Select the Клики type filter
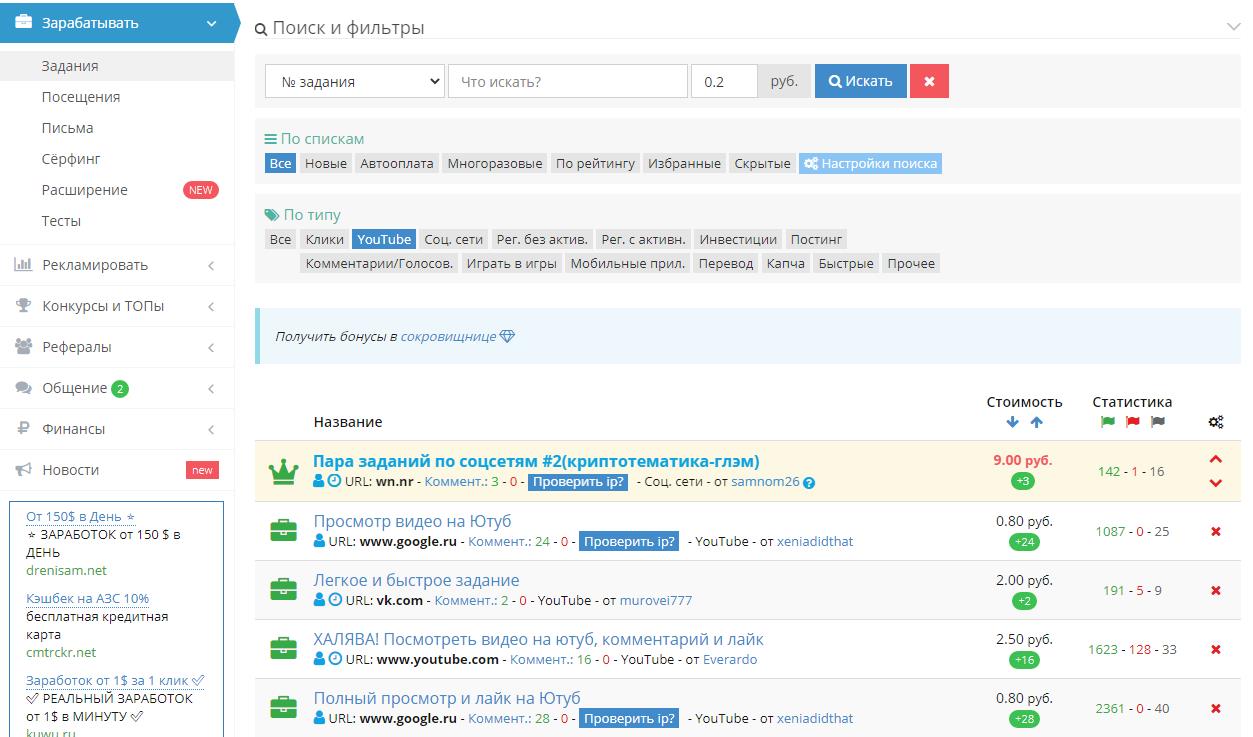 point(325,239)
